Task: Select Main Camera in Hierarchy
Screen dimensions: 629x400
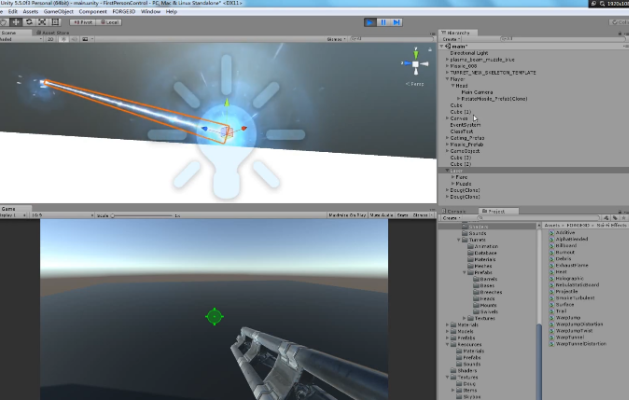Action: (x=477, y=92)
